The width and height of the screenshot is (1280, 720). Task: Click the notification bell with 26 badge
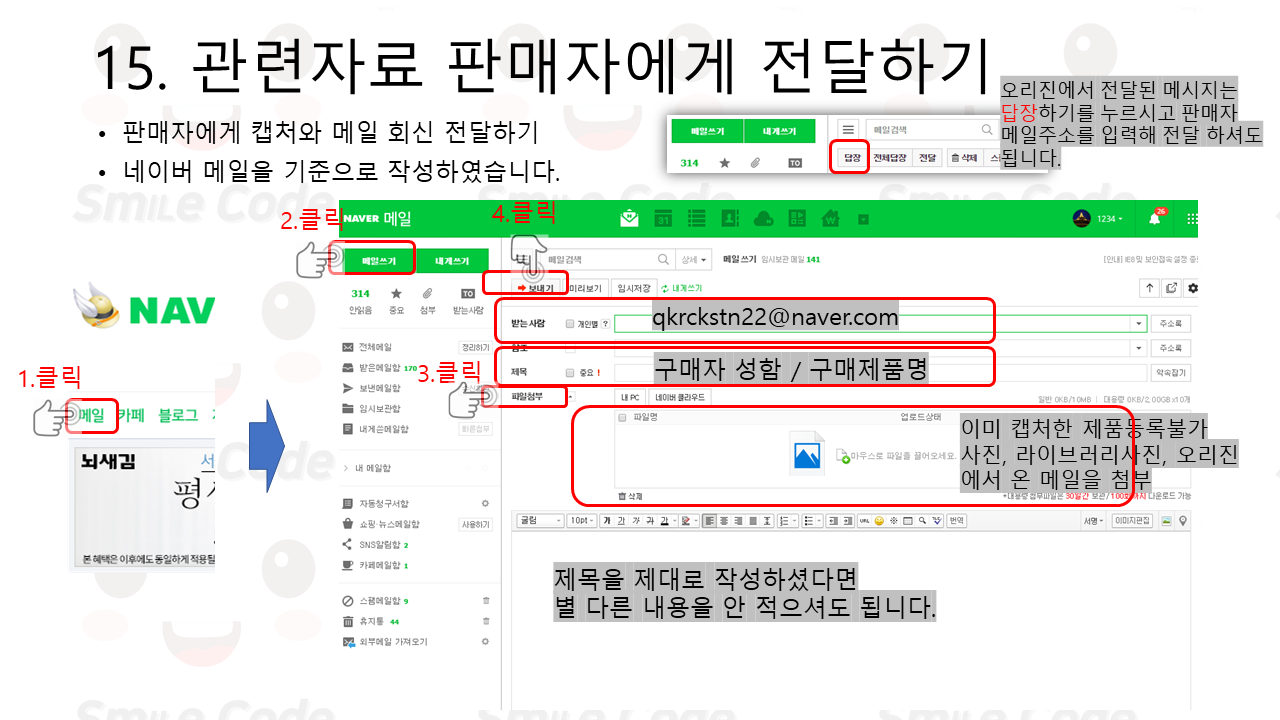pyautogui.click(x=1155, y=218)
